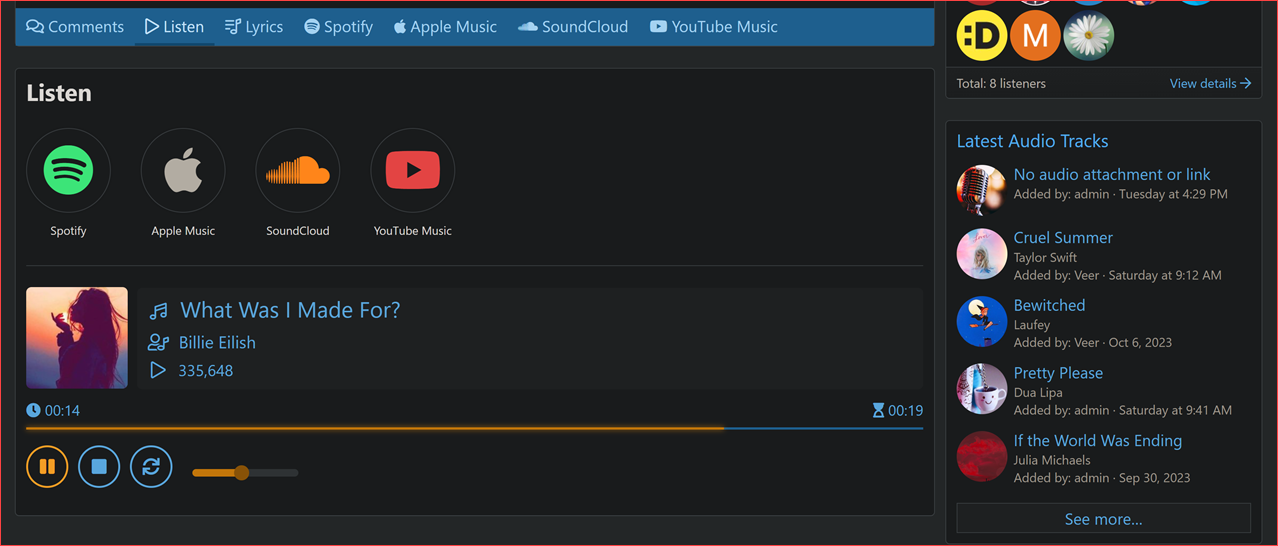Open the SoundCloud circle icon
This screenshot has width=1278, height=546.
point(298,171)
